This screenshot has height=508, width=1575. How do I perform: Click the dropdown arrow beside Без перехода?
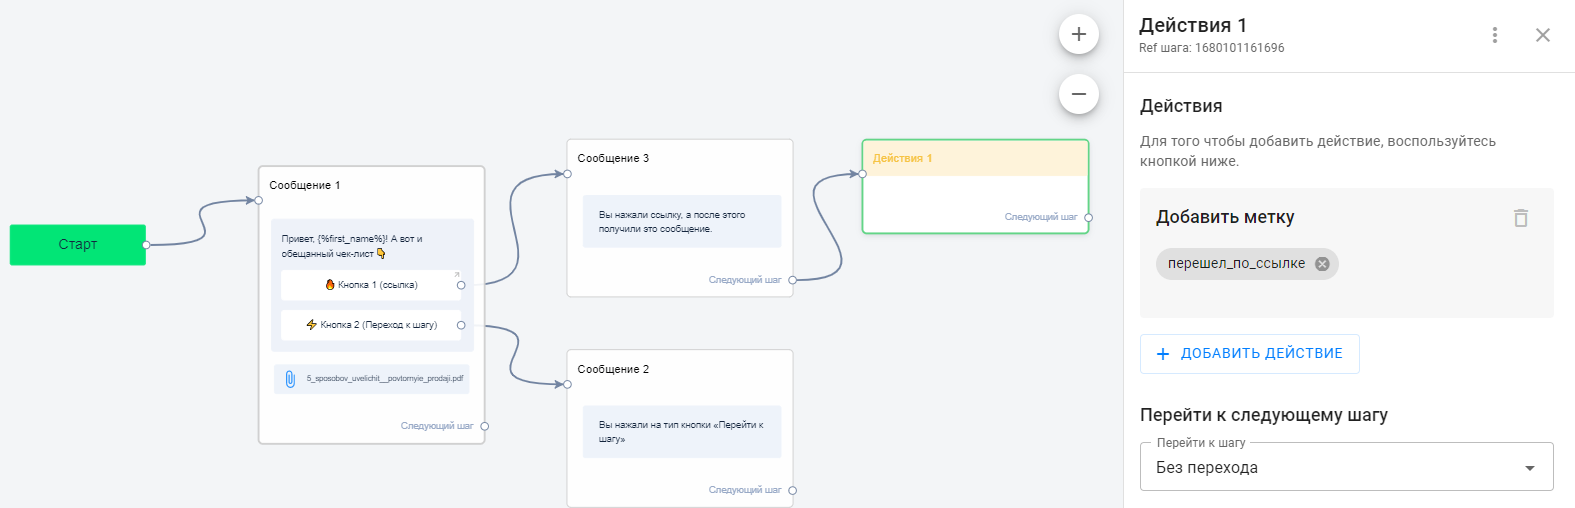point(1529,468)
